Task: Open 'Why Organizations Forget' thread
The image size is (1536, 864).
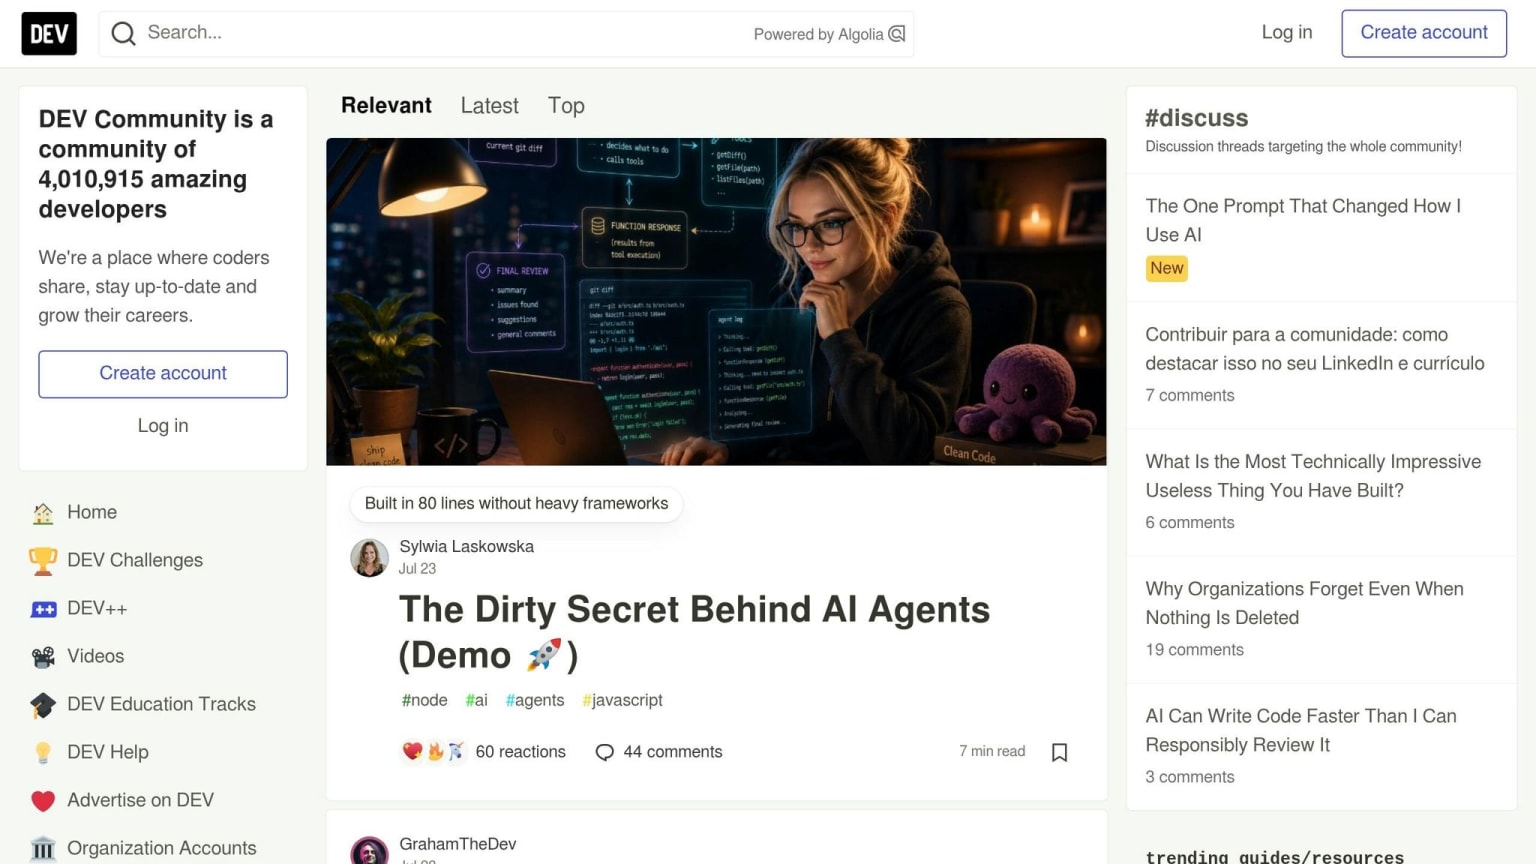Action: click(1304, 603)
